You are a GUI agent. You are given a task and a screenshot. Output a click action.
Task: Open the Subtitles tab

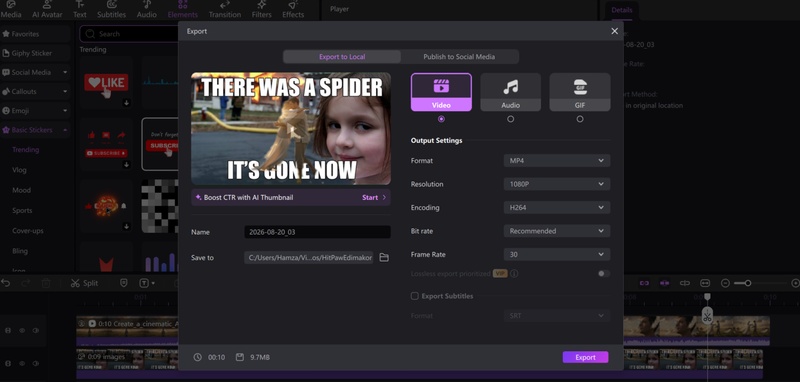click(111, 9)
